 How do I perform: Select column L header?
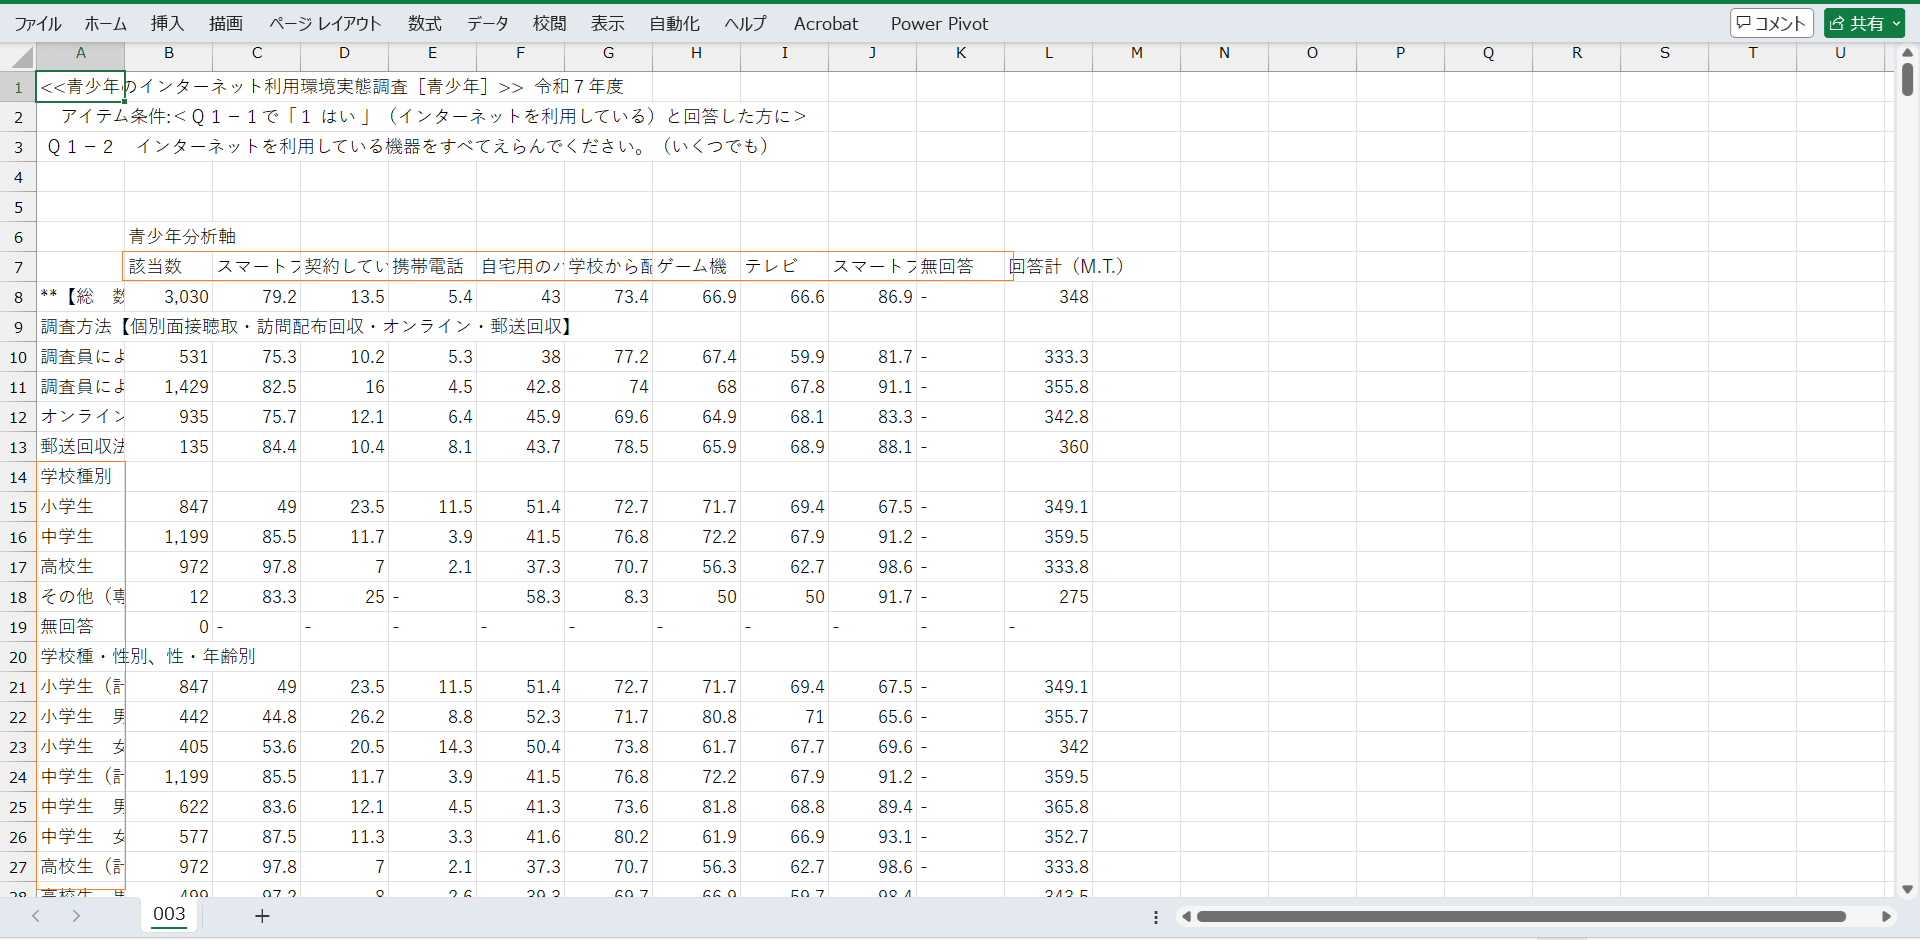[x=1048, y=54]
